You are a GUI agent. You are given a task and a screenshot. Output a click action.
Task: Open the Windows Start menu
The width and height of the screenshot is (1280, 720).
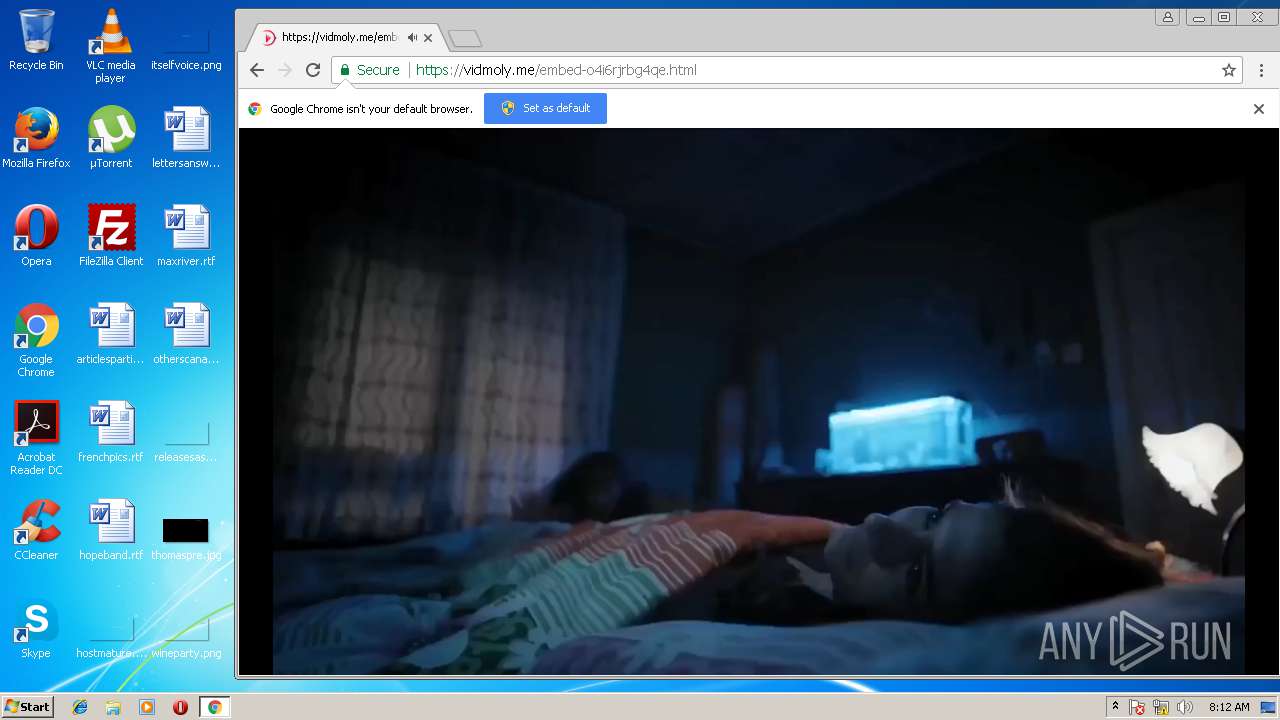pyautogui.click(x=27, y=707)
